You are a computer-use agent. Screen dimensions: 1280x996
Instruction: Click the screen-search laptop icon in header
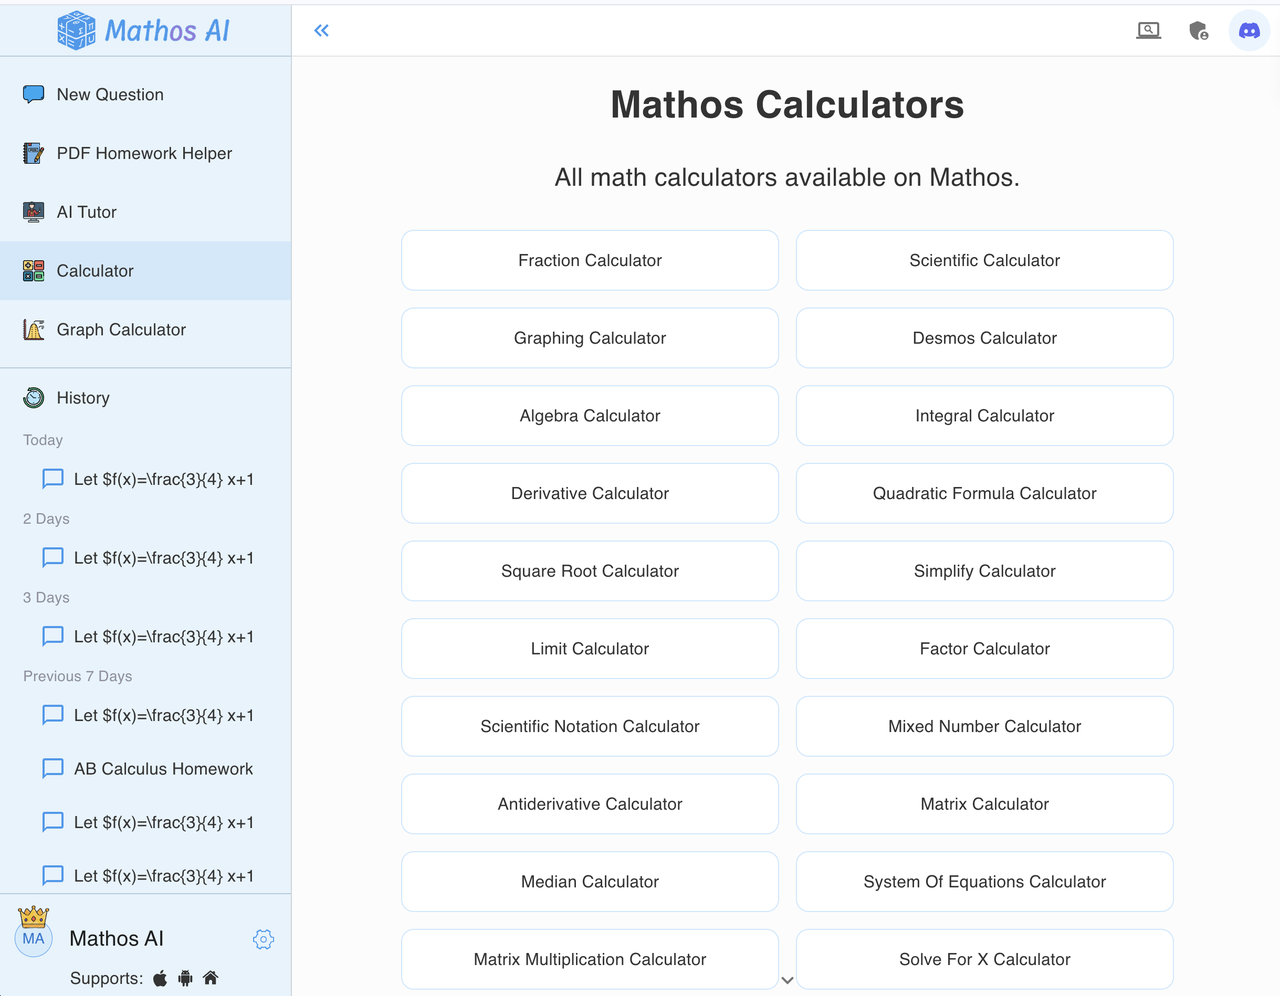1149,30
